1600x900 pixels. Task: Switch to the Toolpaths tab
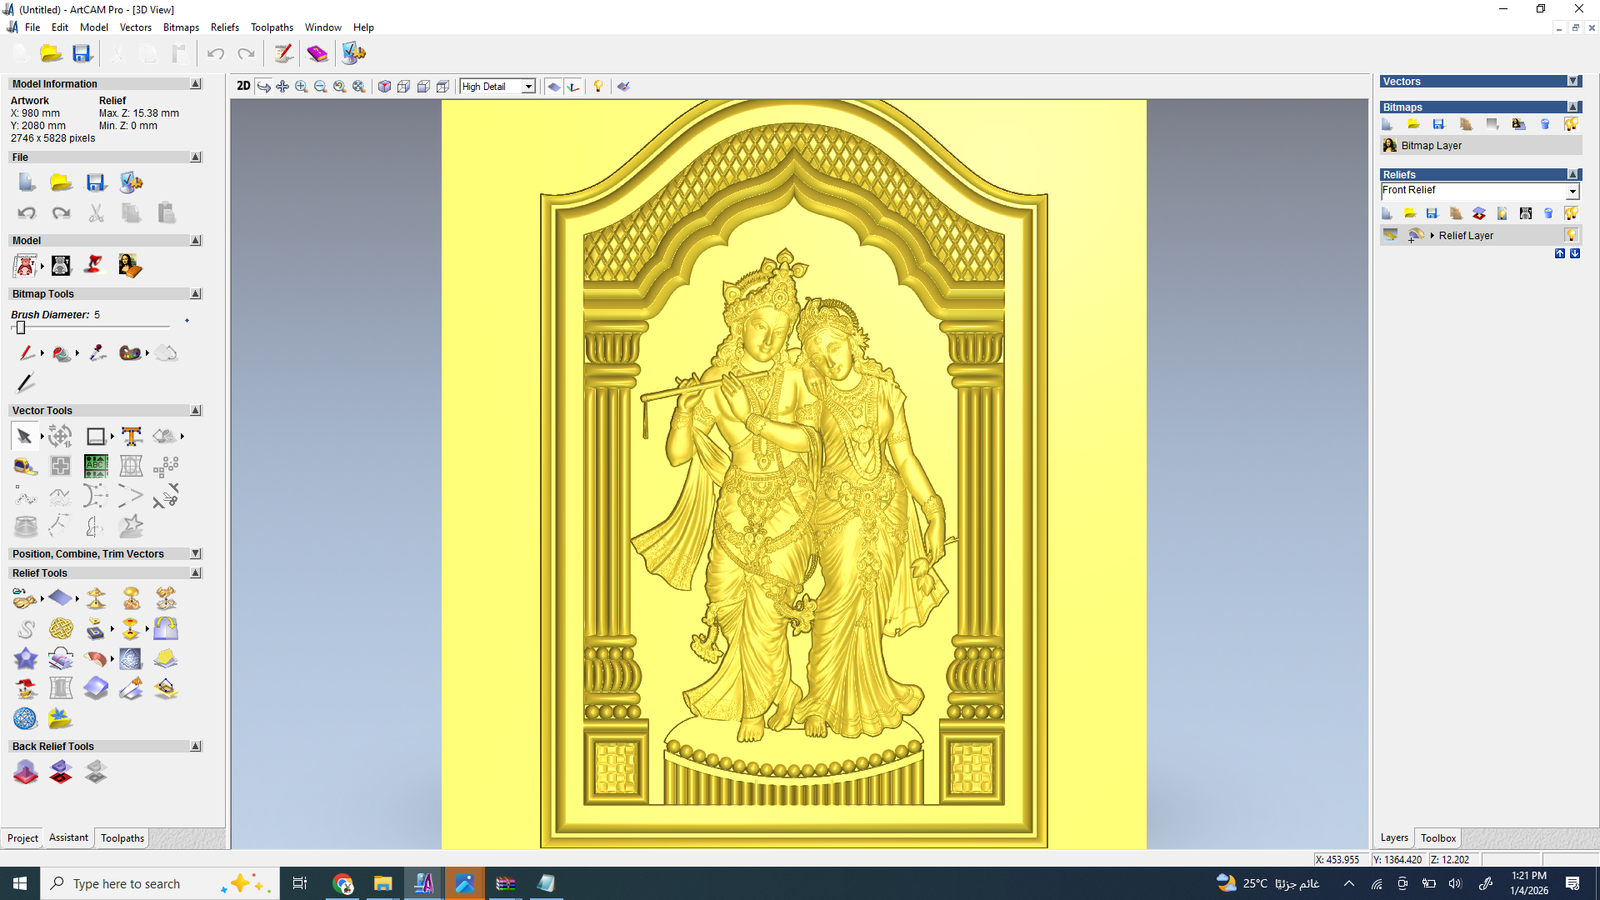[122, 838]
